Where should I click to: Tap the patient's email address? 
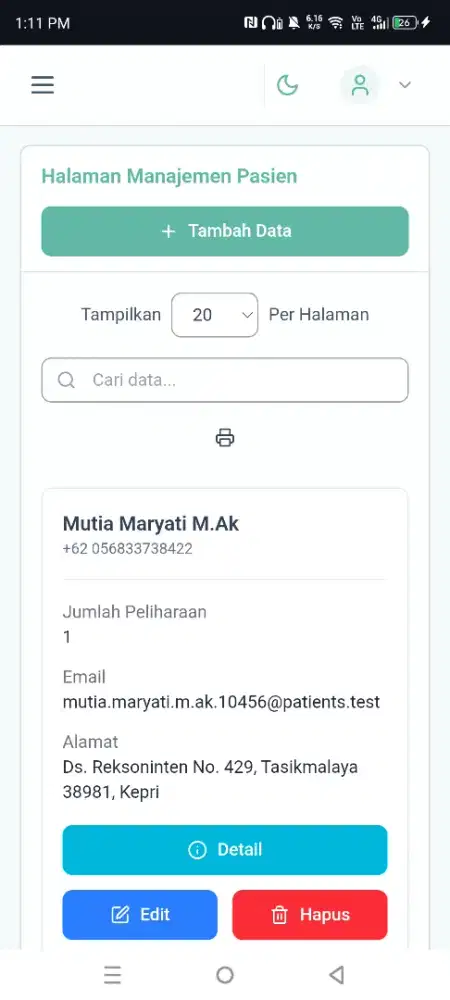point(221,702)
